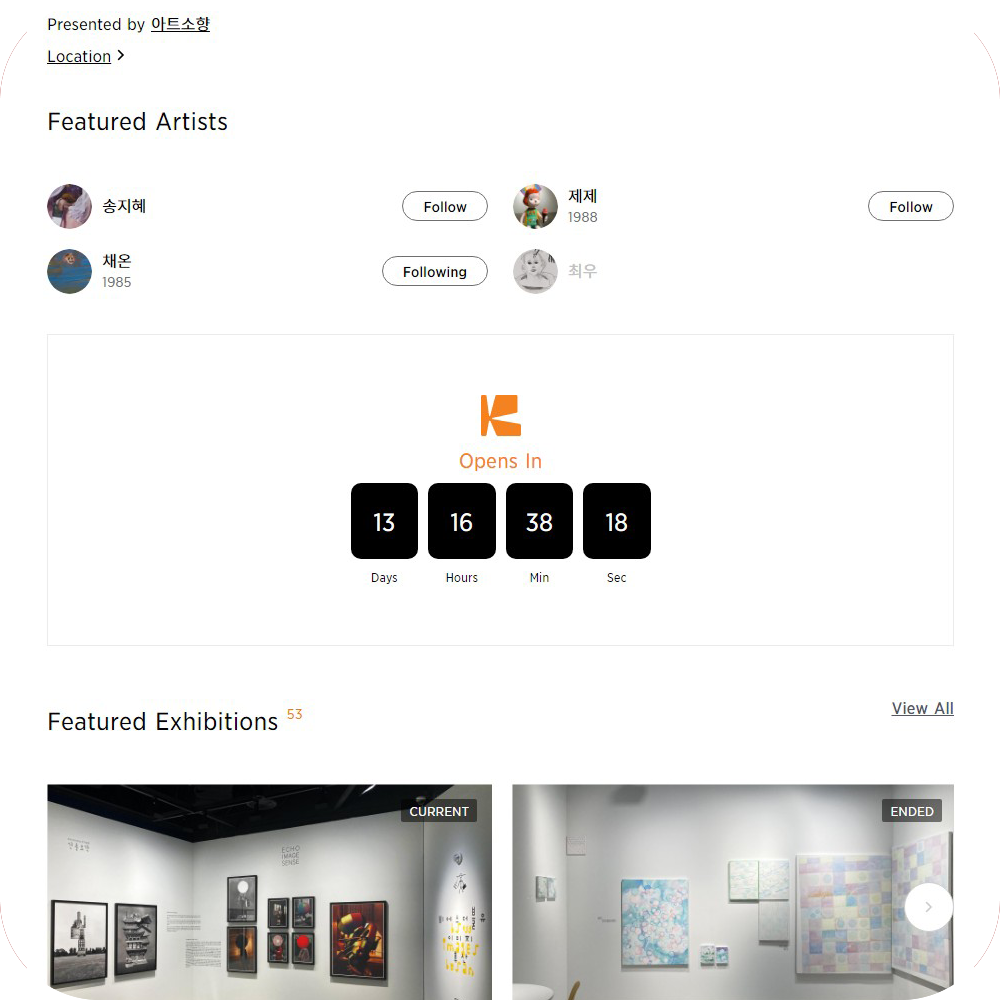Click the orange K logo above the Opens In countdown
The height and width of the screenshot is (1000, 1000).
(x=500, y=415)
